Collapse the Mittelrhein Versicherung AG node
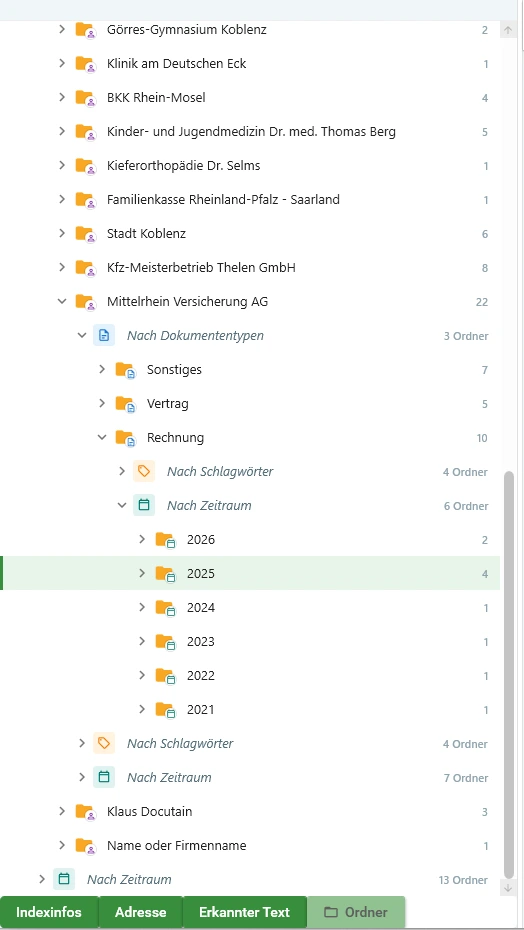This screenshot has height=930, width=524. [62, 301]
